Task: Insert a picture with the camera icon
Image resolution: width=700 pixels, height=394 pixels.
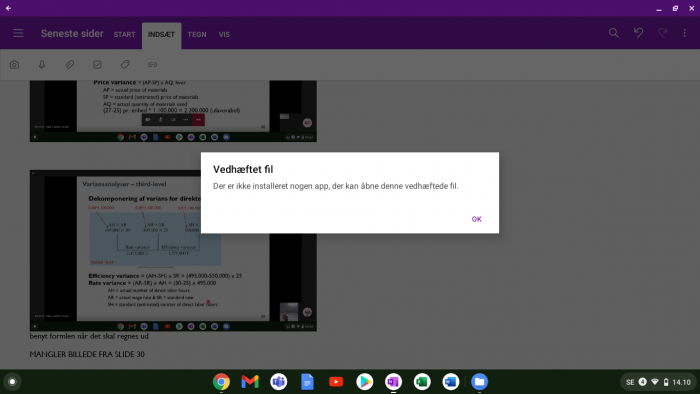Action: click(14, 65)
